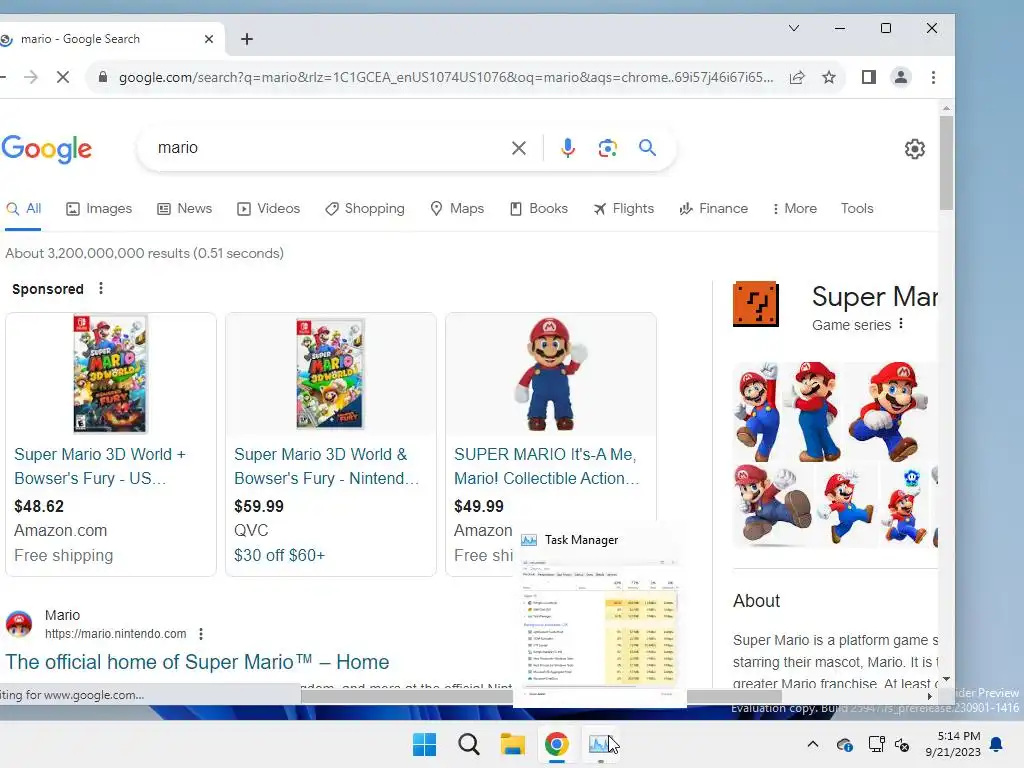Open search Tools options
1024x768 pixels.
pos(857,208)
